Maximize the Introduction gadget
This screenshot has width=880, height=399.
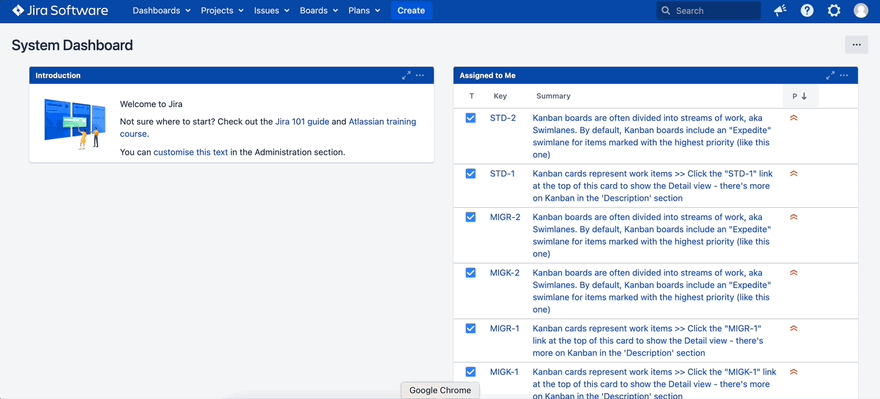(406, 75)
